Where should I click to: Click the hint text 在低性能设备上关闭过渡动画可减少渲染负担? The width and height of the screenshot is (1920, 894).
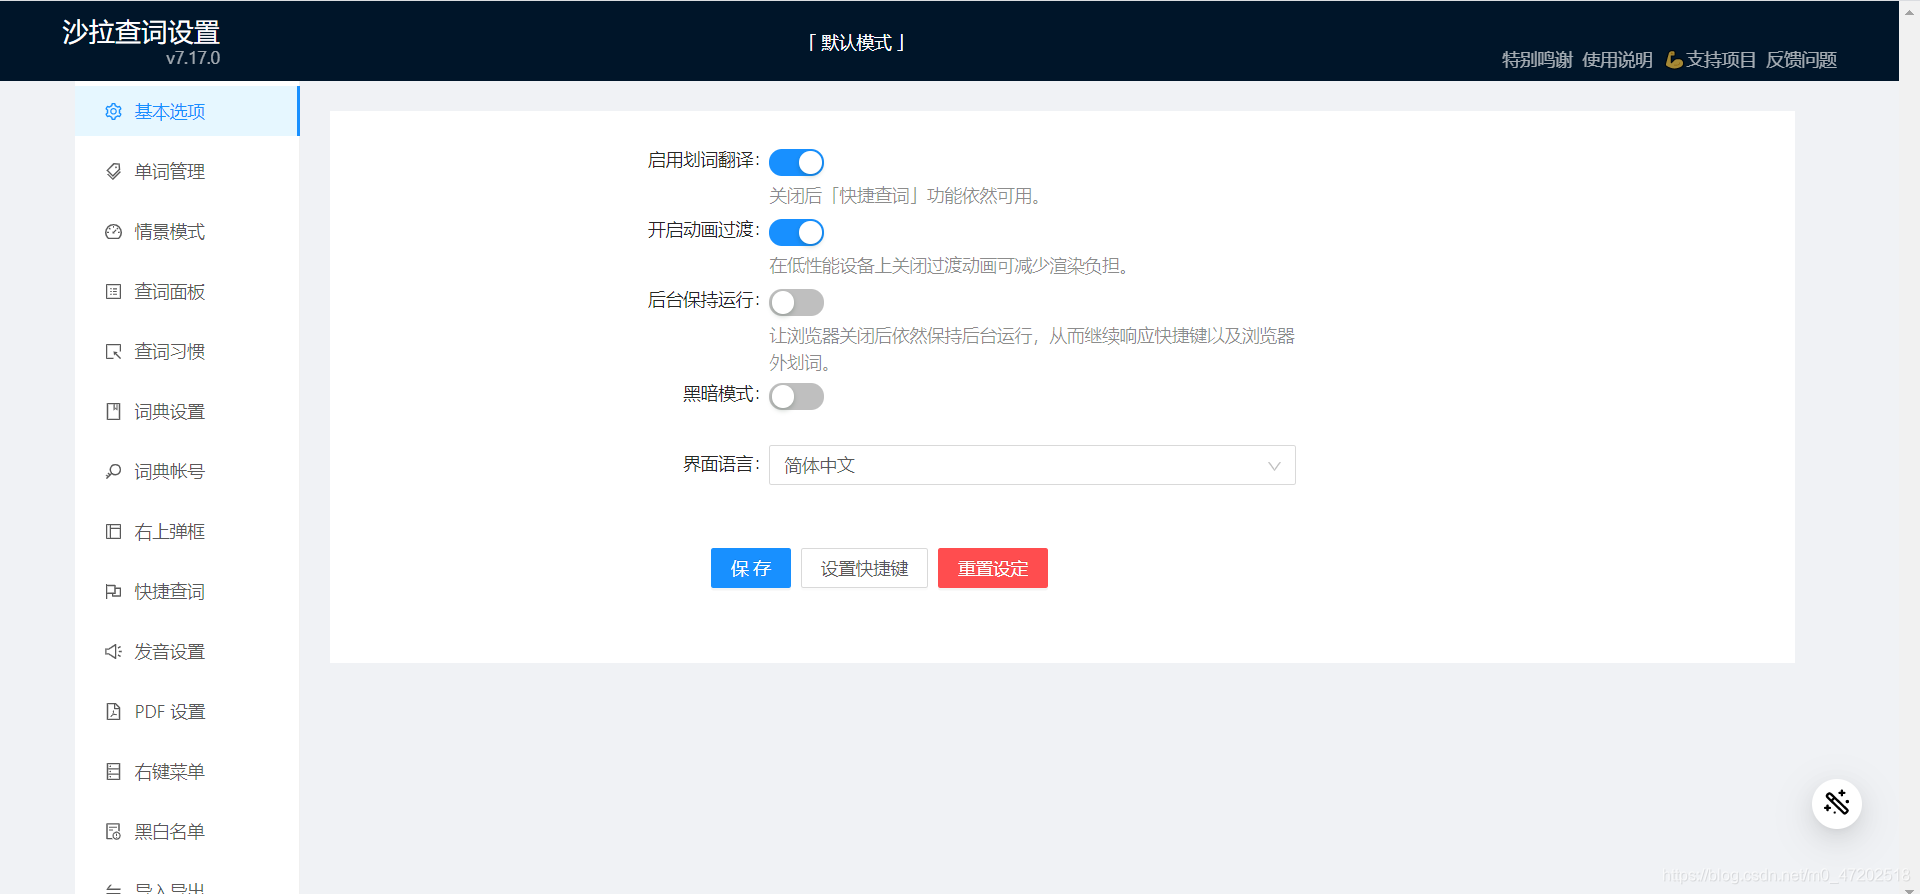(x=951, y=266)
